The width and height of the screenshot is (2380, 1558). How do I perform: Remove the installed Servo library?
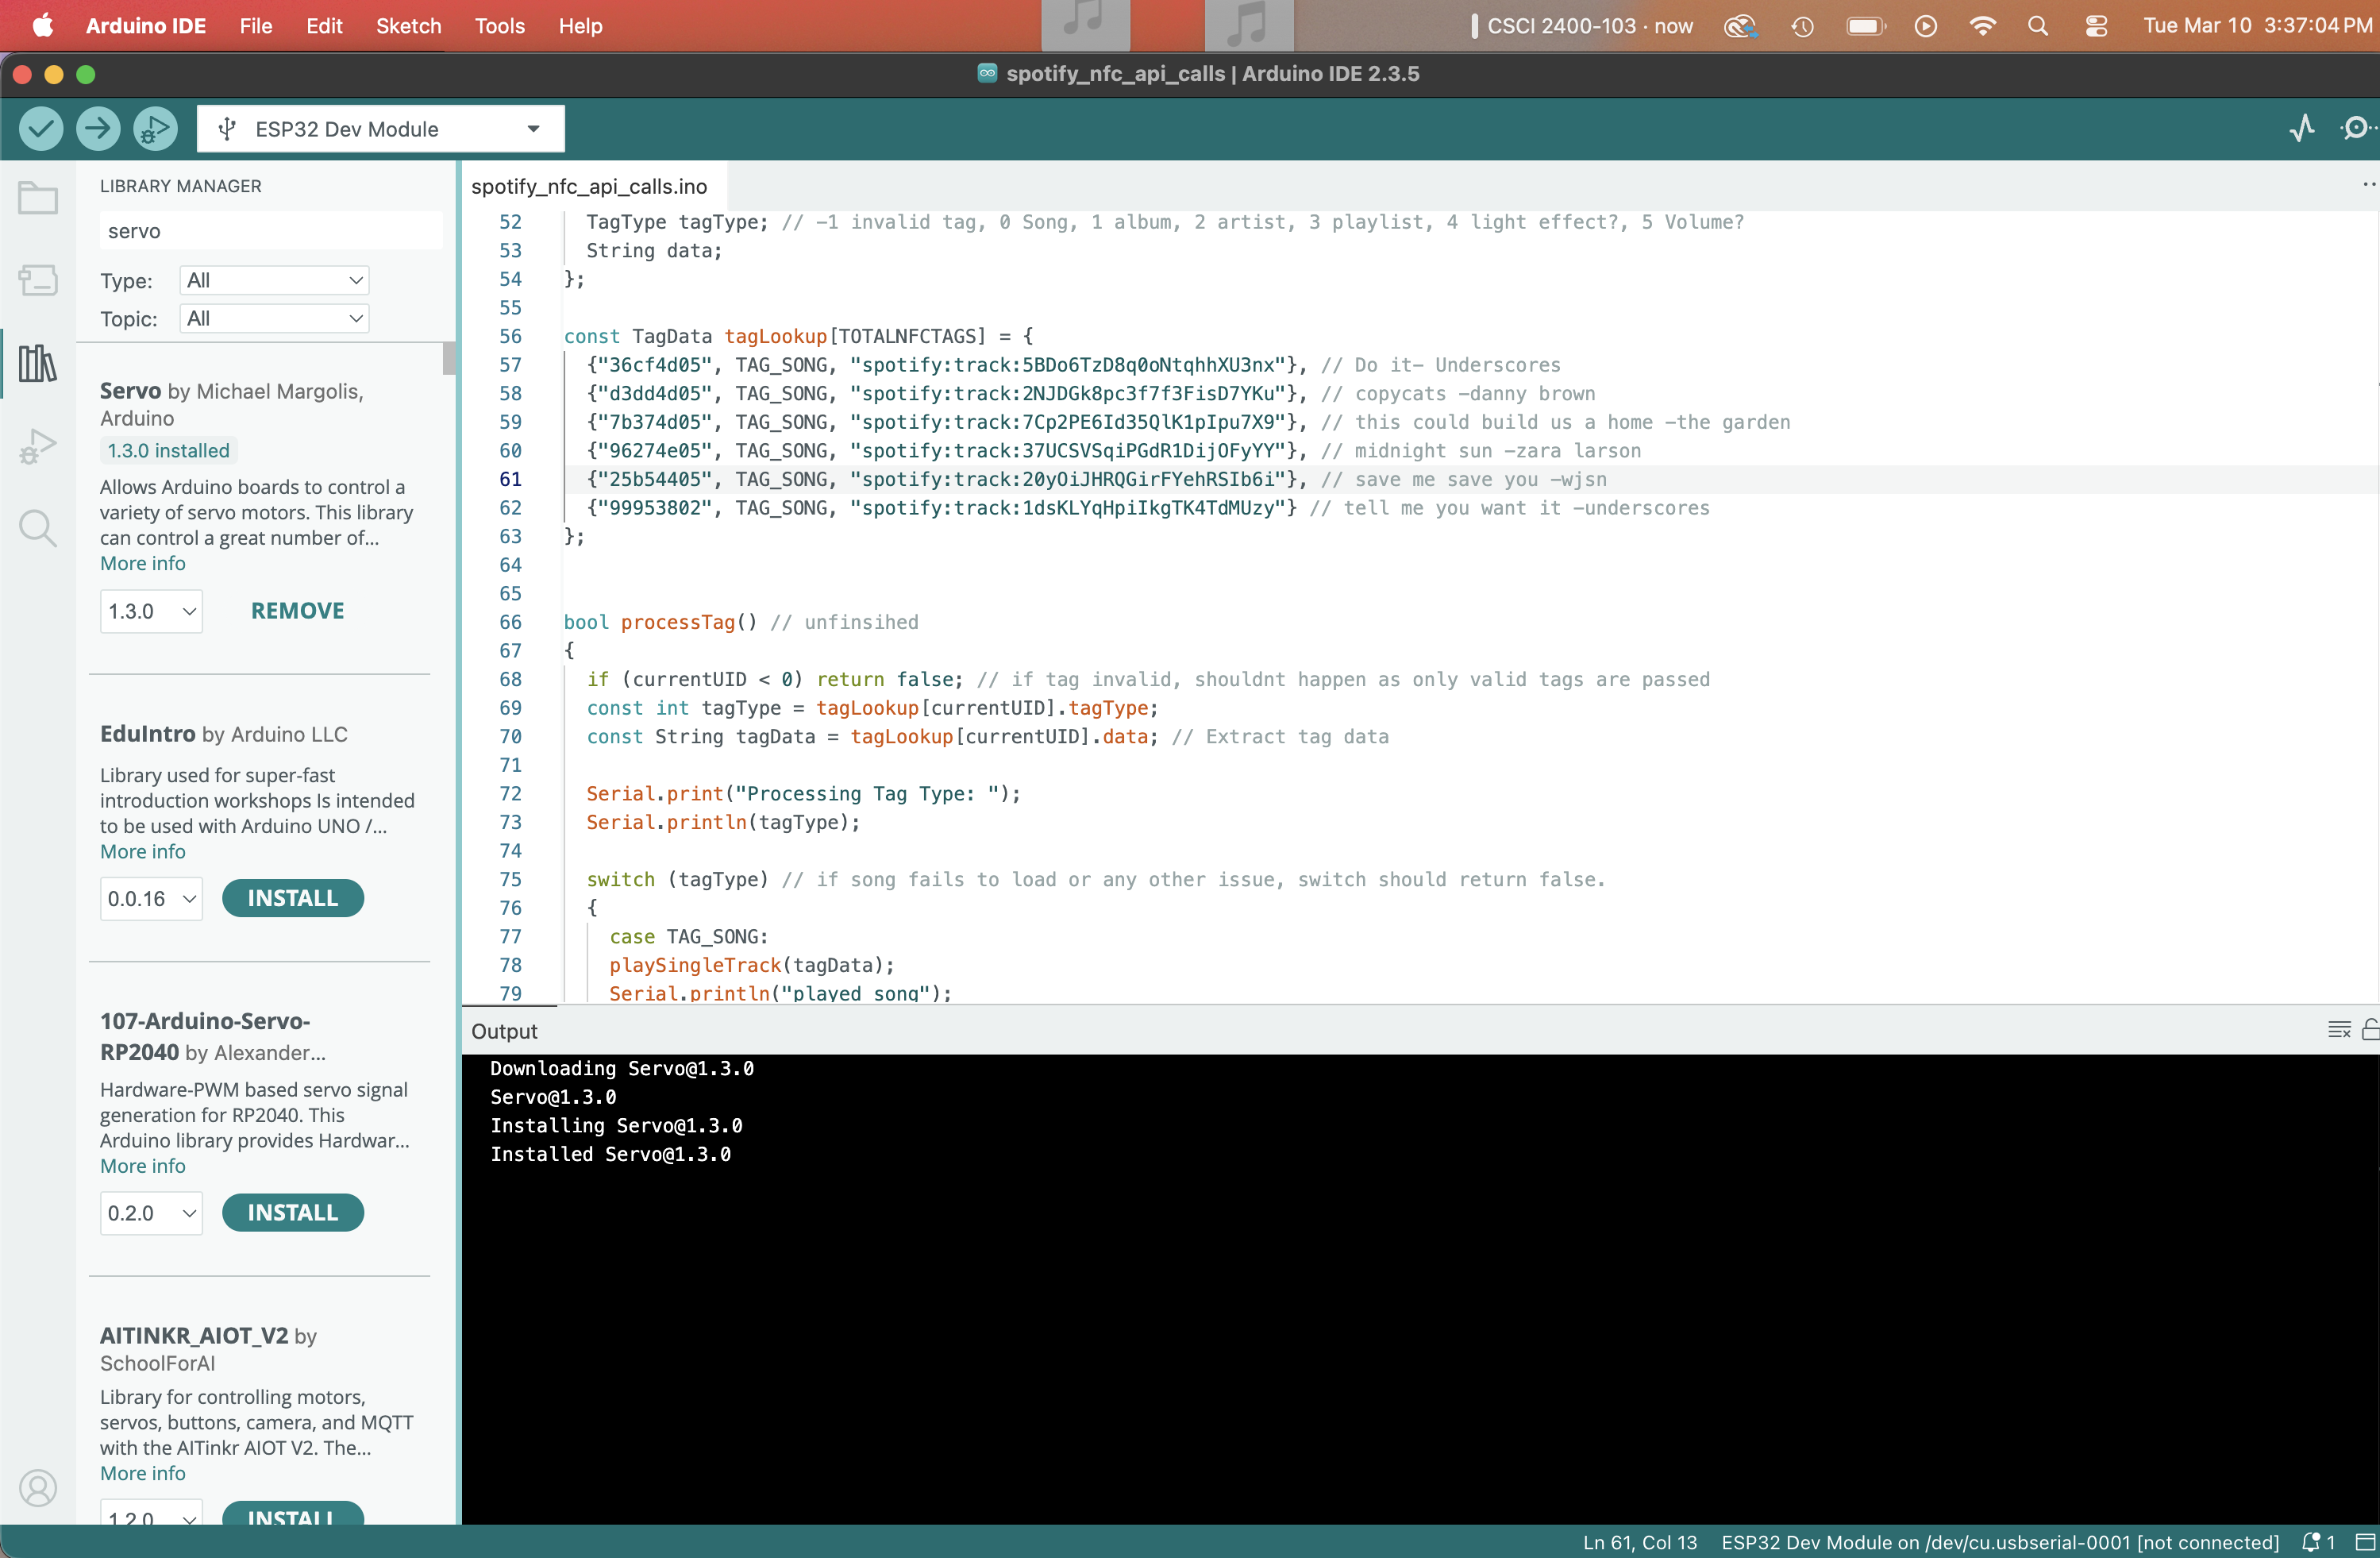296,610
